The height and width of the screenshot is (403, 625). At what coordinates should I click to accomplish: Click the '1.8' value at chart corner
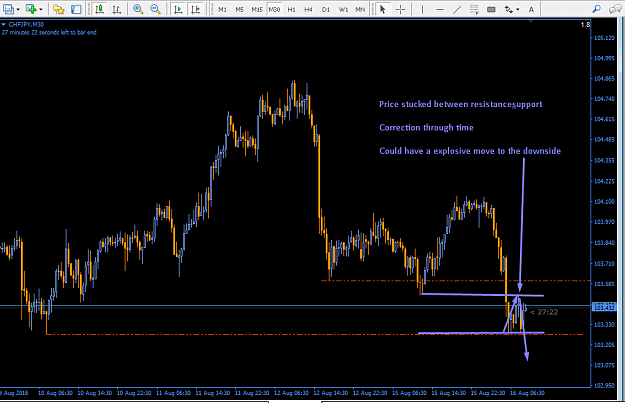pyautogui.click(x=585, y=25)
